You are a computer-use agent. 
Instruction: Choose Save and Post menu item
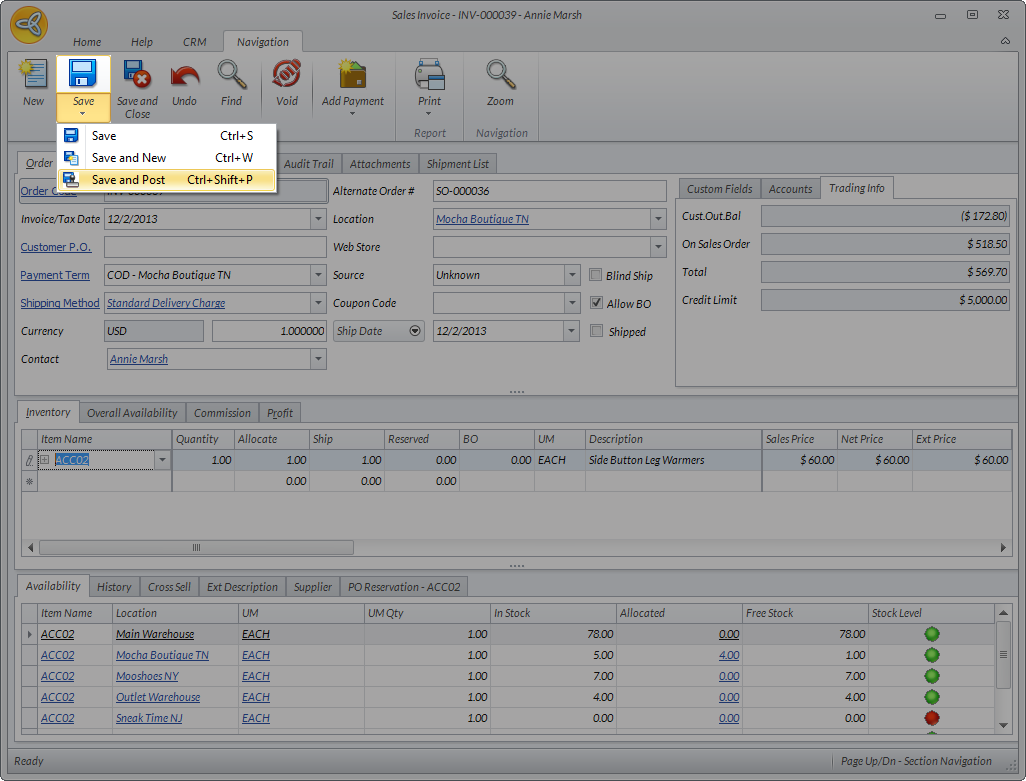pos(128,180)
